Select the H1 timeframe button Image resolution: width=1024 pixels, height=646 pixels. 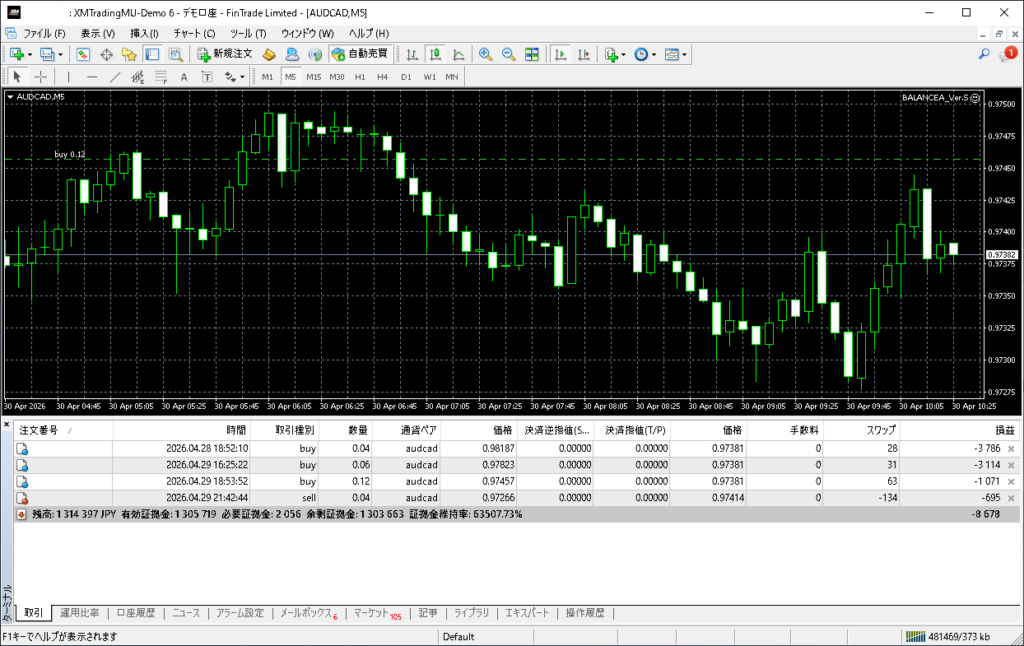pyautogui.click(x=360, y=76)
